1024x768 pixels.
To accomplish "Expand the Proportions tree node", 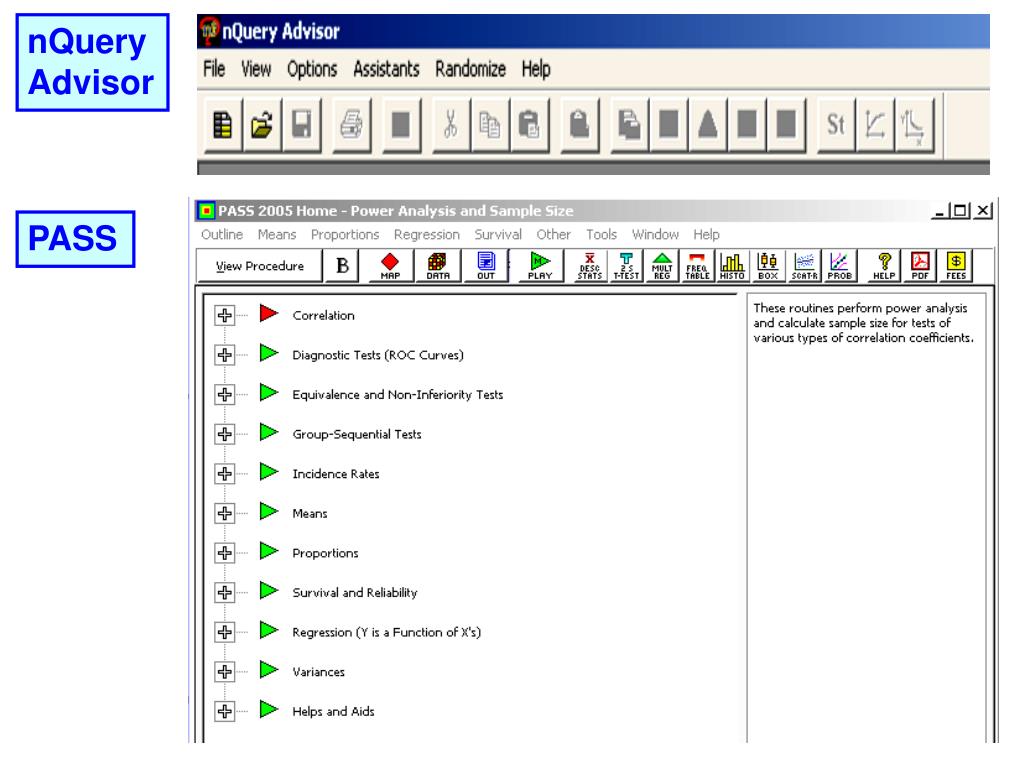I will coord(225,553).
